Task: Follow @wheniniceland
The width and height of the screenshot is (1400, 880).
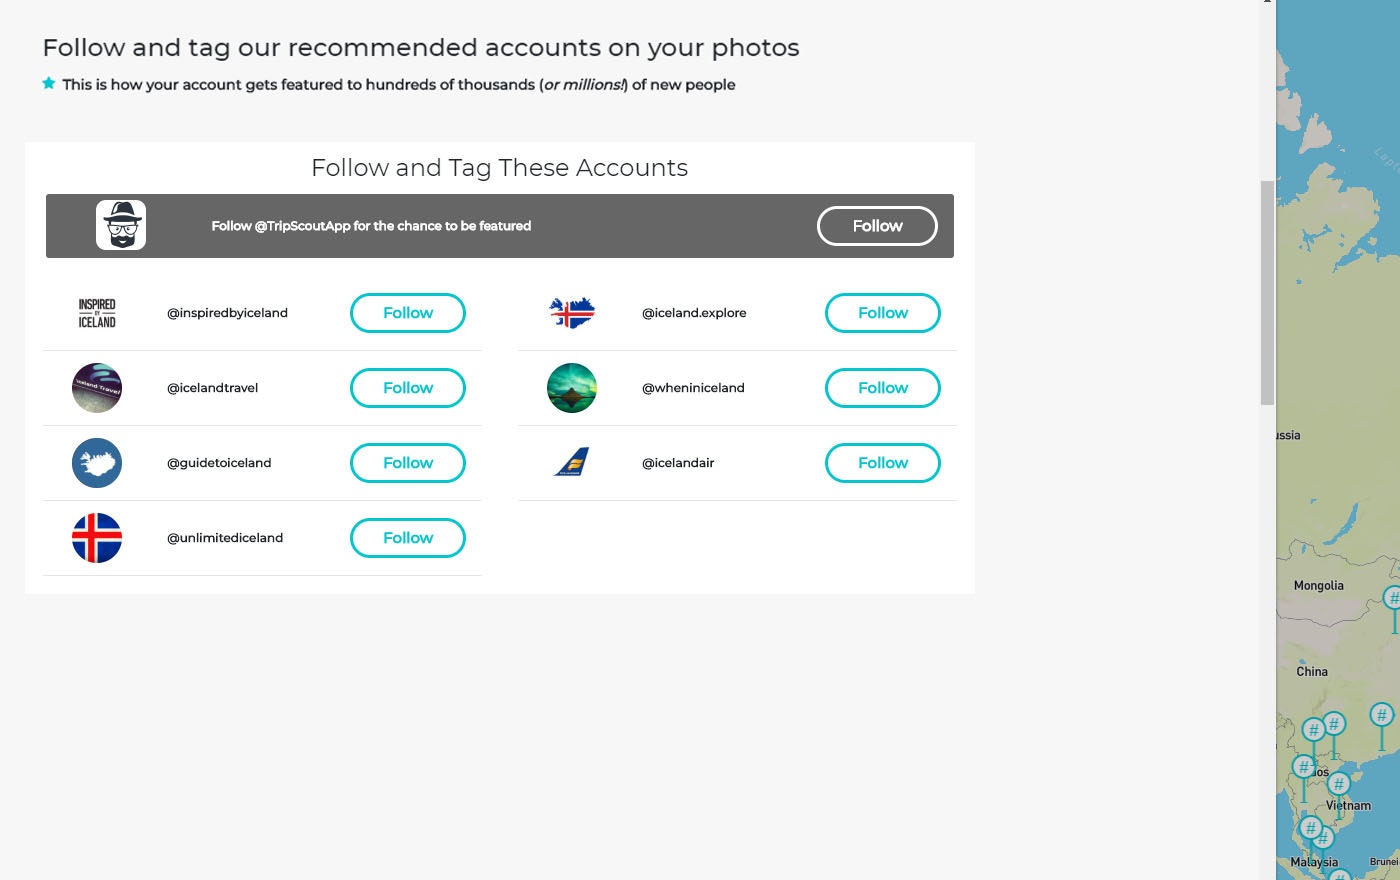Action: click(882, 388)
